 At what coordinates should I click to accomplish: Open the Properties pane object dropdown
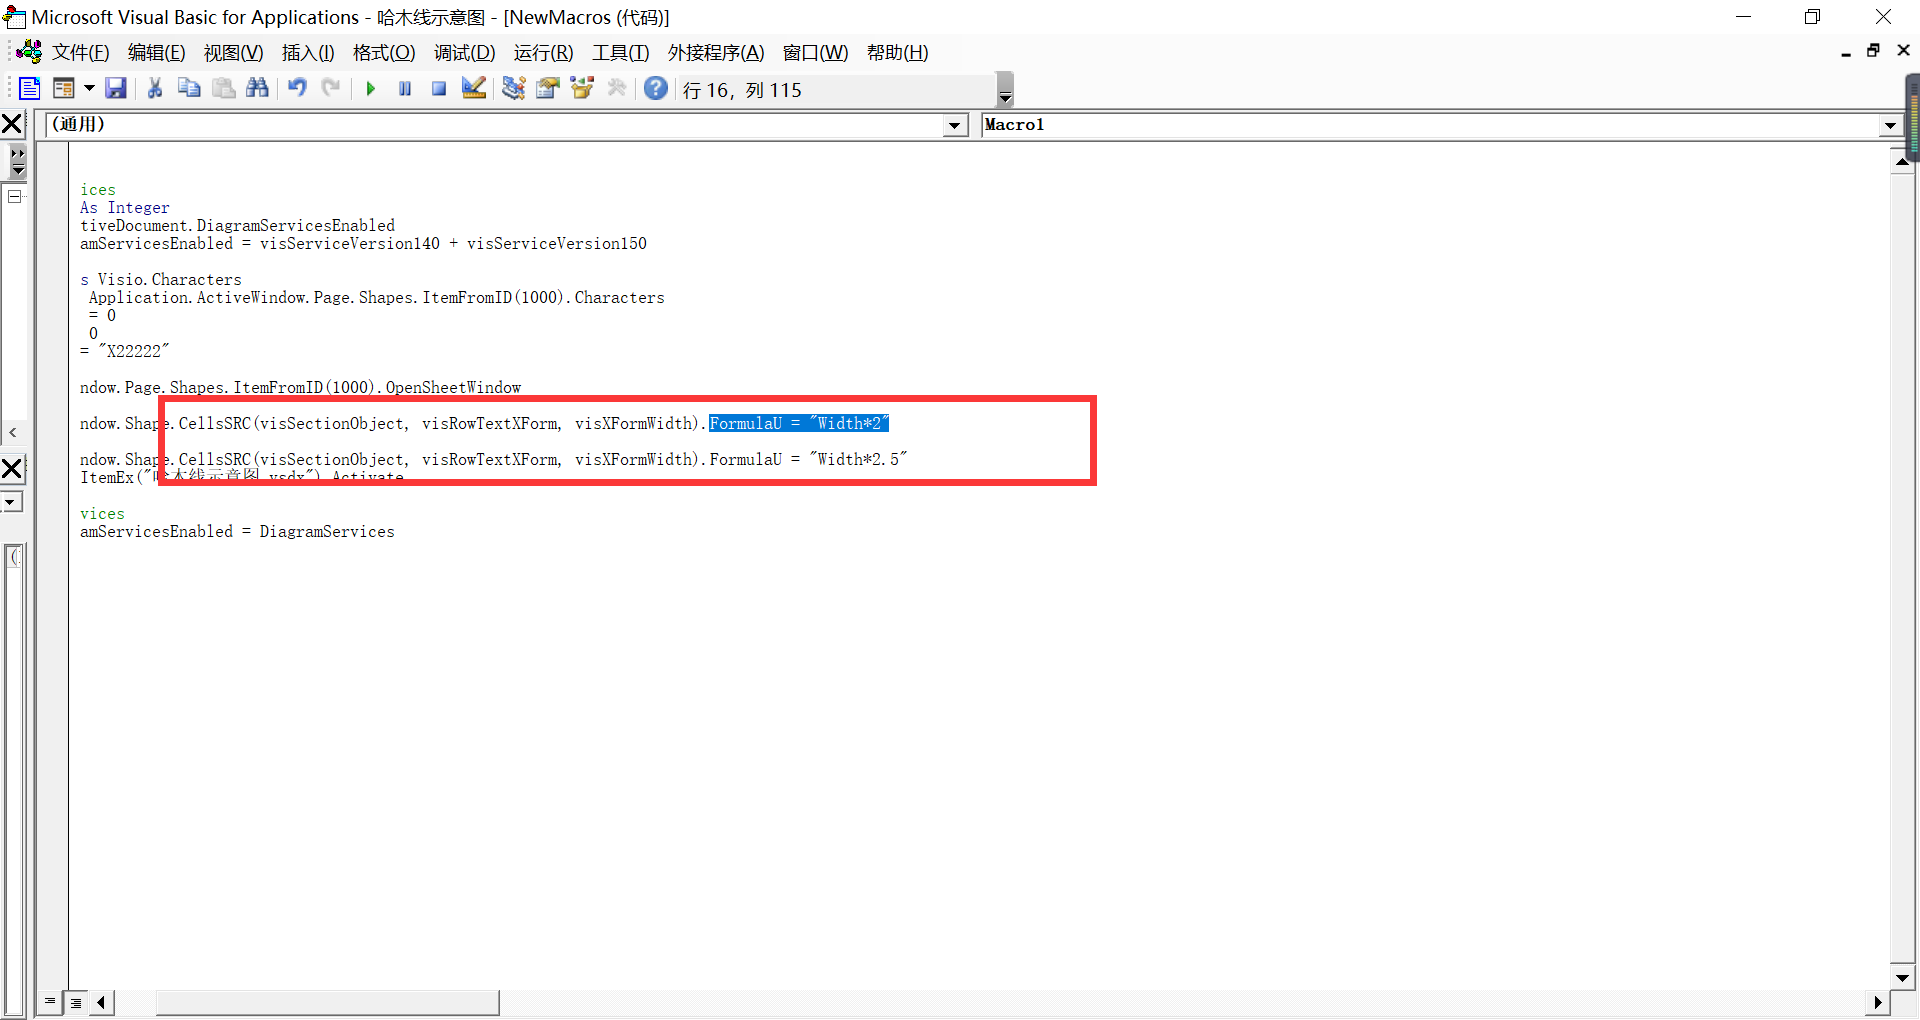pyautogui.click(x=11, y=502)
